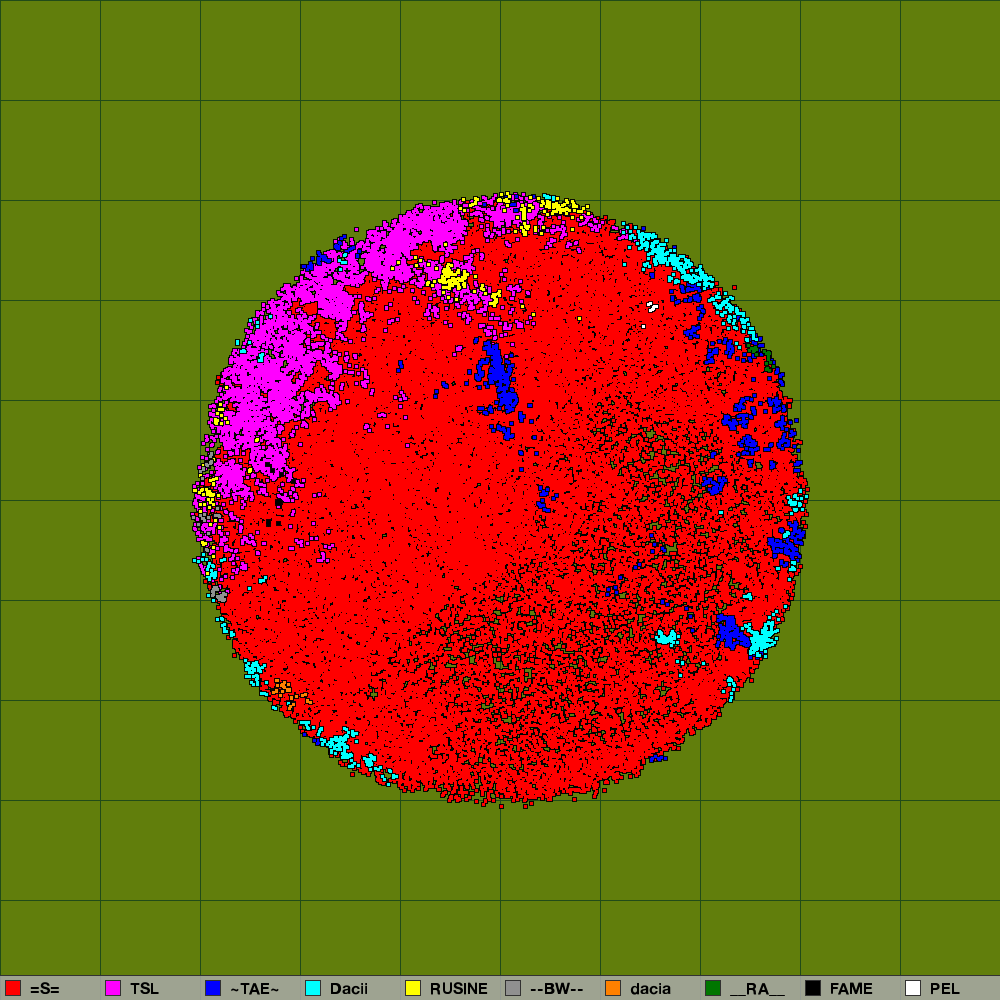Select the TSL legend label

click(x=144, y=989)
